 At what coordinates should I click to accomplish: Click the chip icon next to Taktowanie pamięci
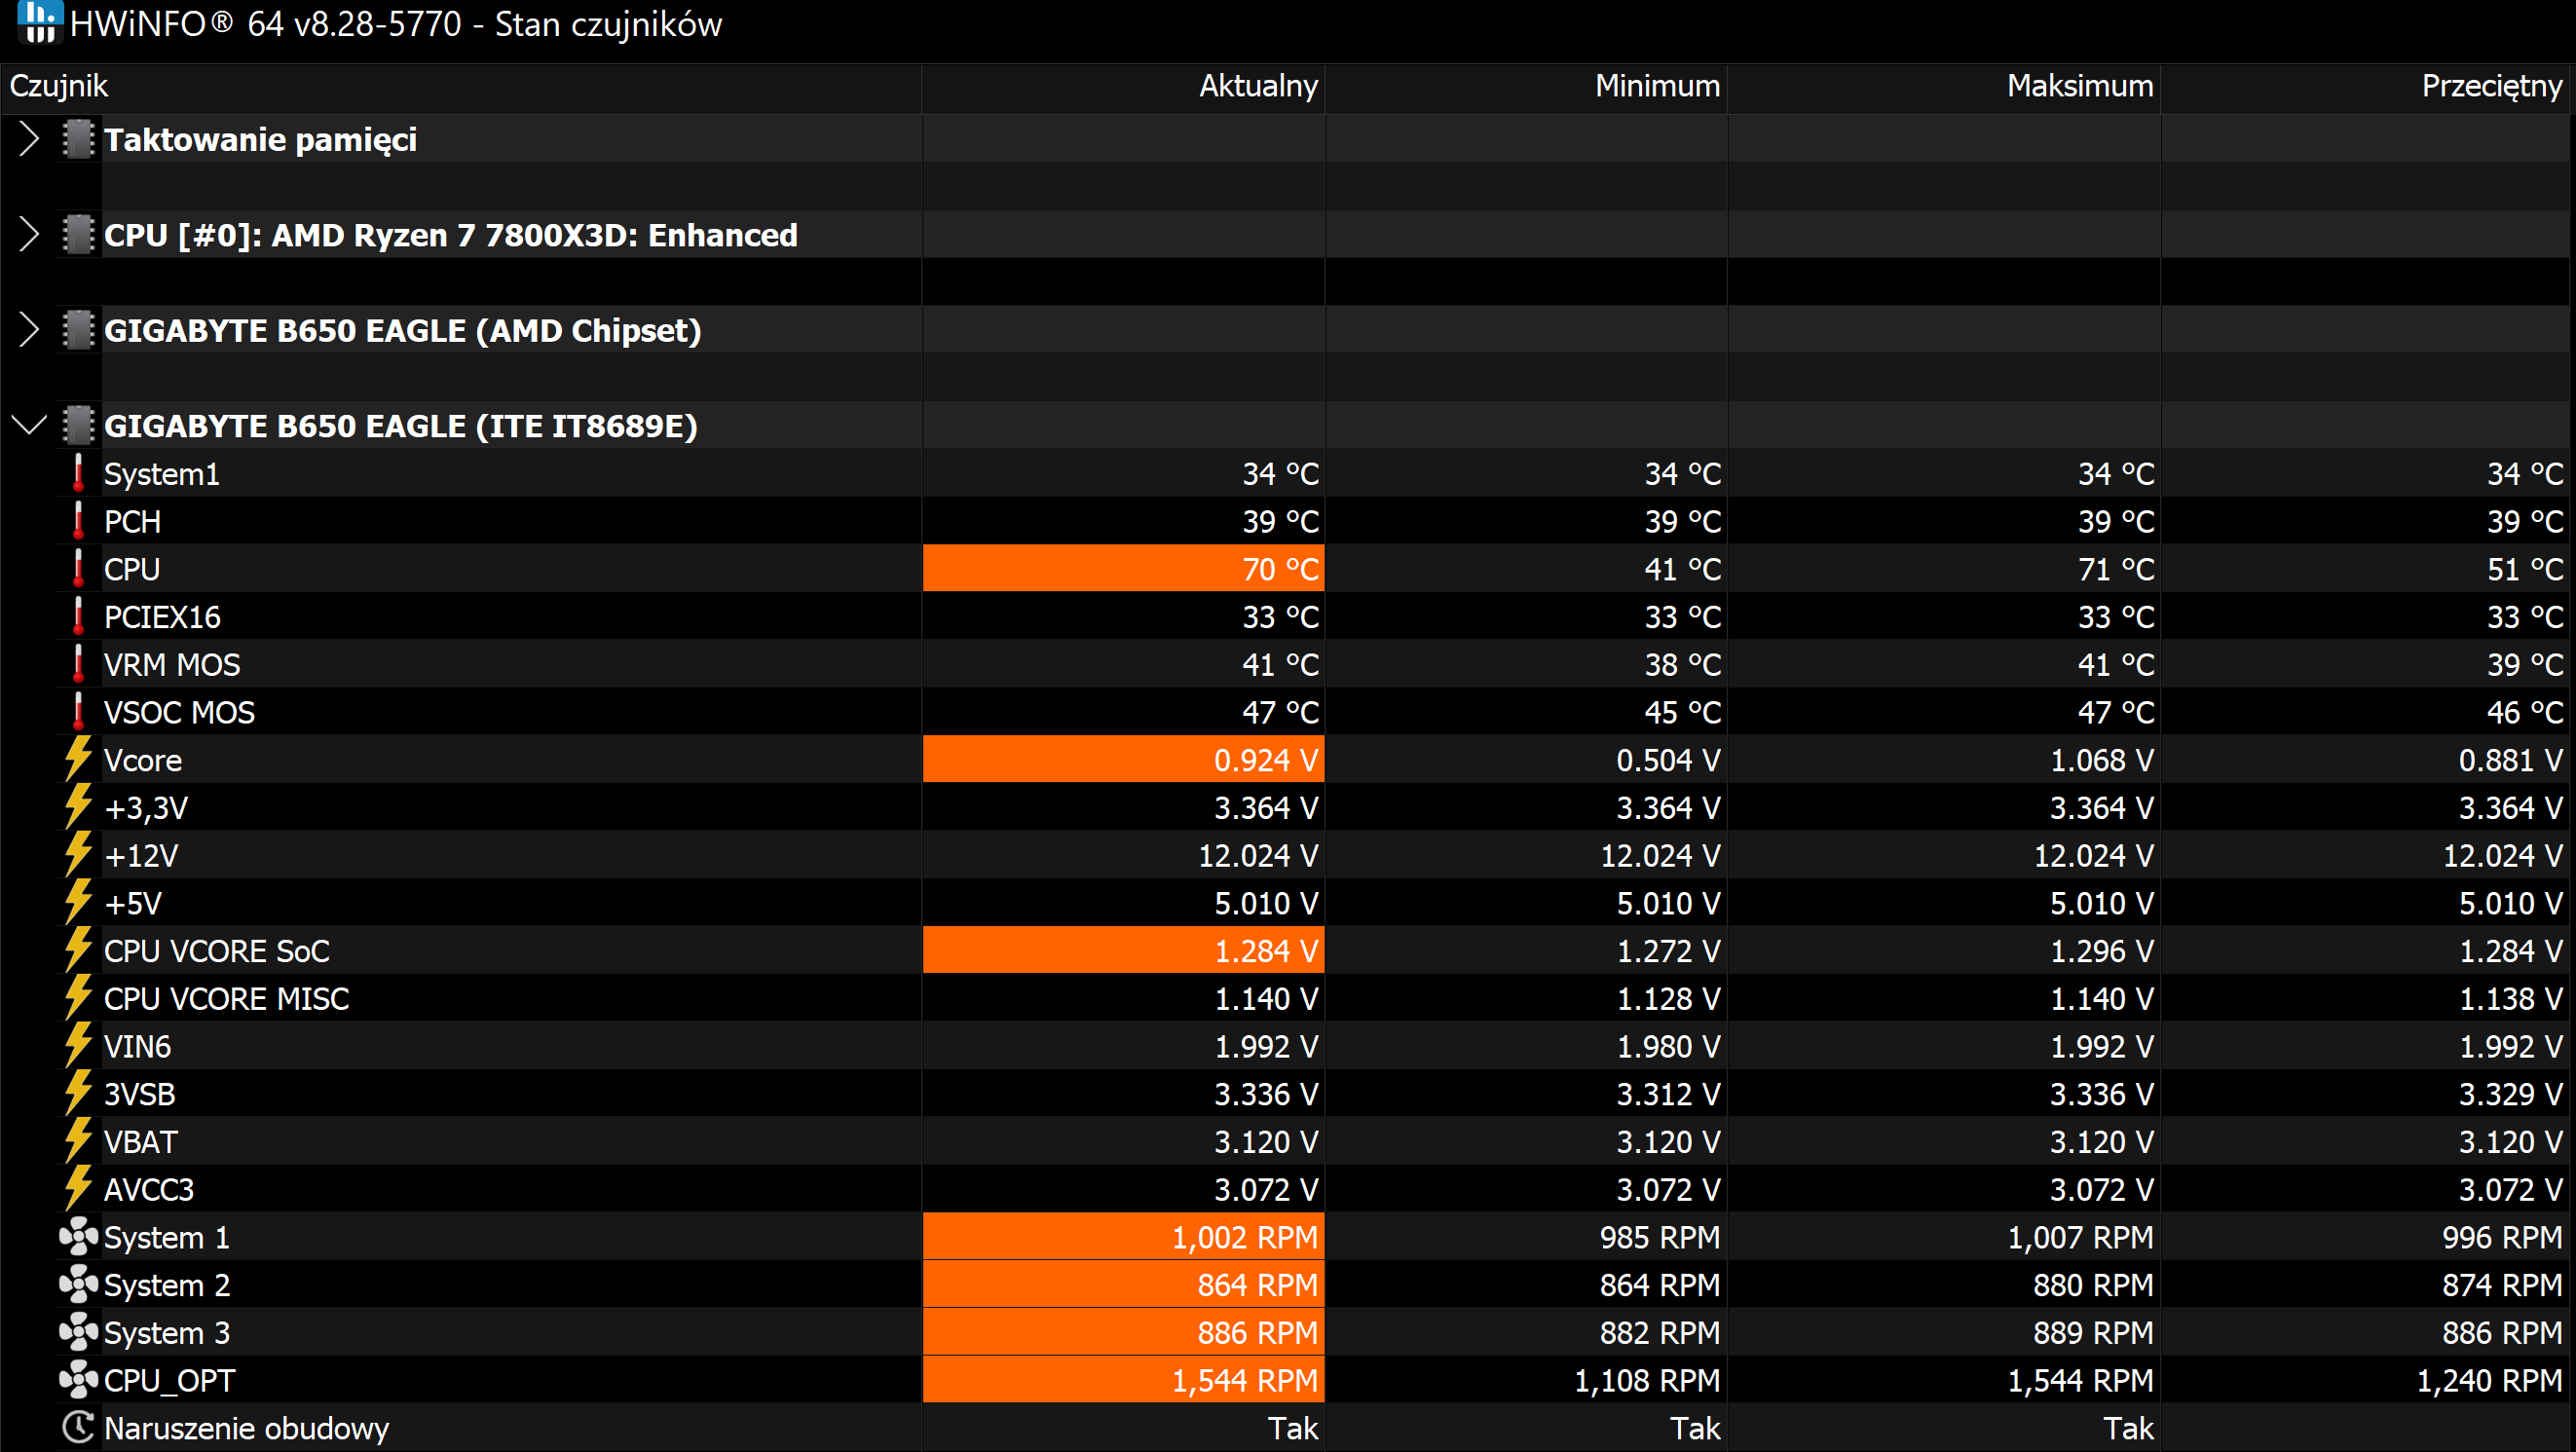coord(78,139)
